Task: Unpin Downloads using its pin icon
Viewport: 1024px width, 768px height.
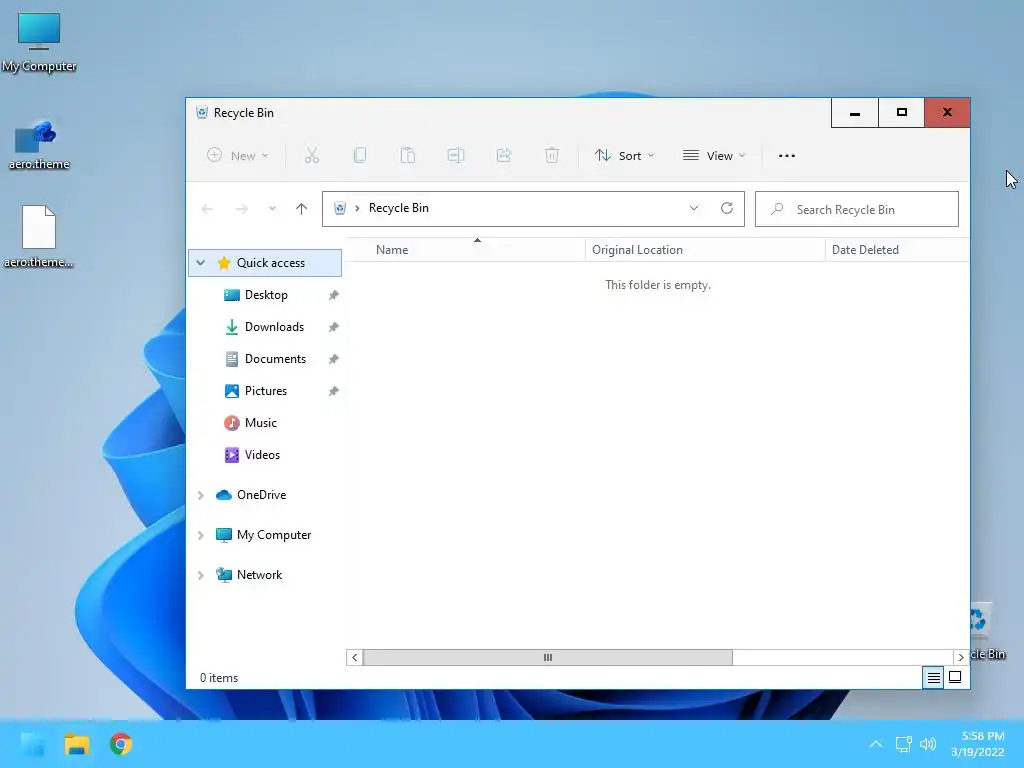Action: [x=334, y=327]
